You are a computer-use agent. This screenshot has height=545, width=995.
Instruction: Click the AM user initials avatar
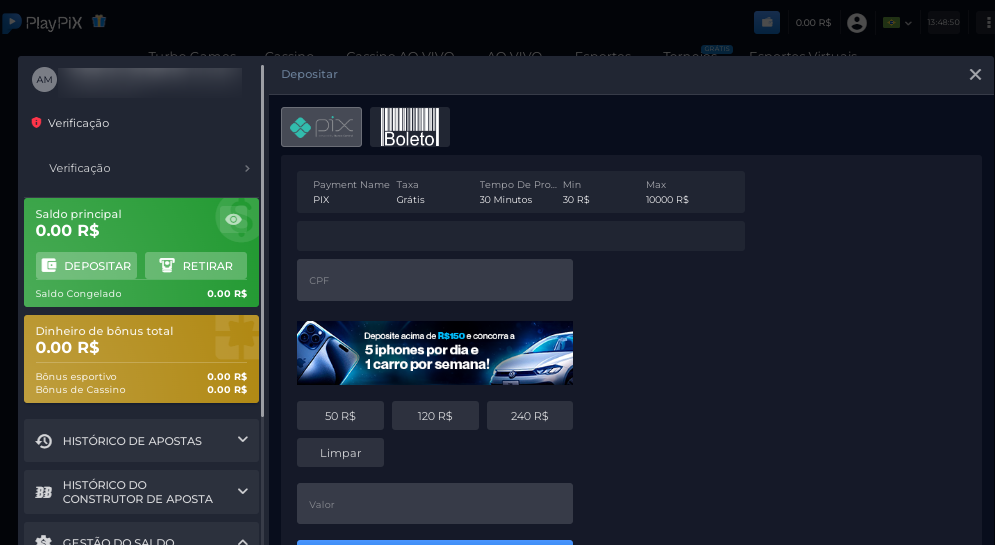[x=44, y=80]
